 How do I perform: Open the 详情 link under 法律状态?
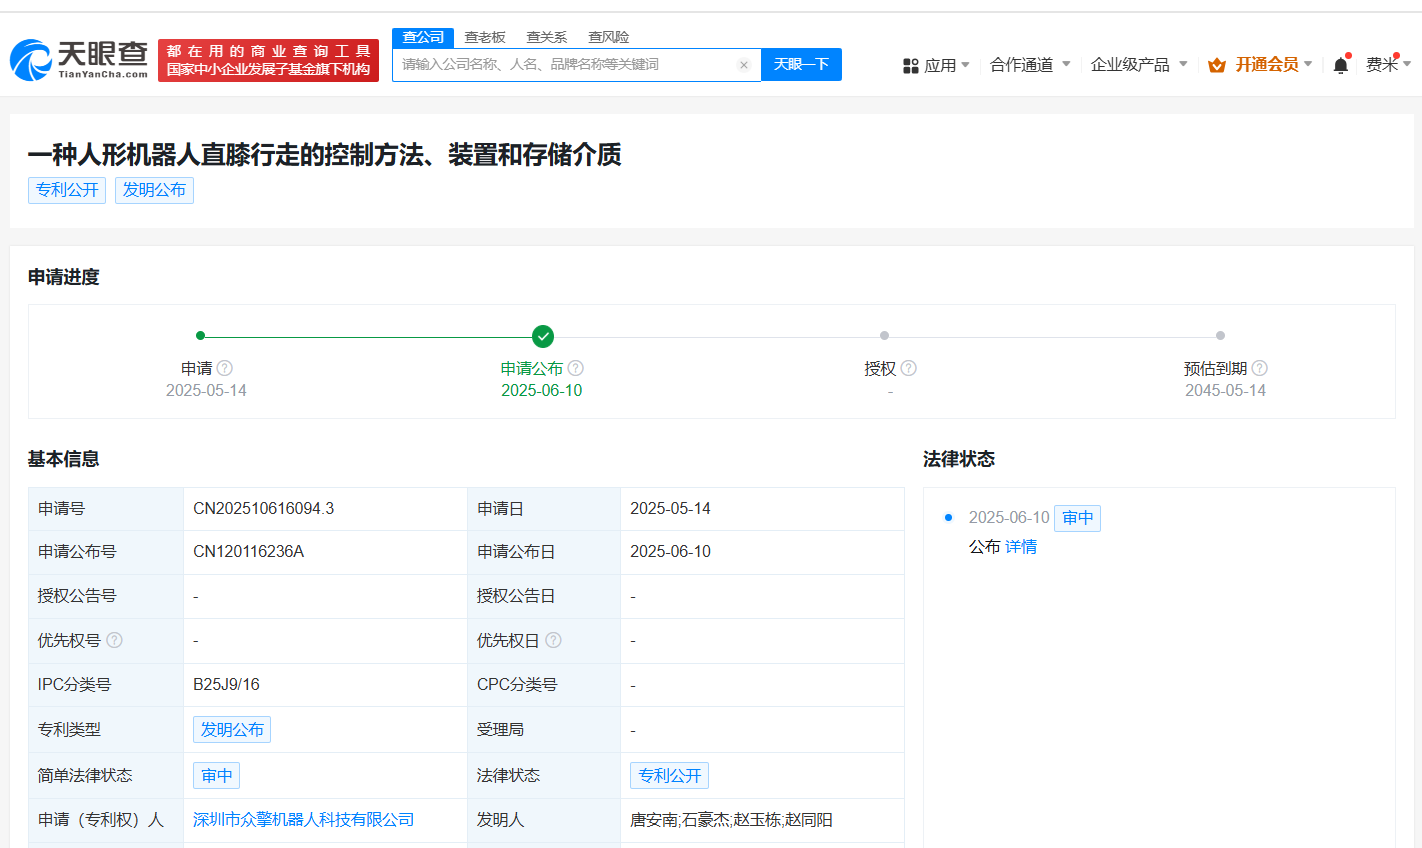pyautogui.click(x=1021, y=546)
